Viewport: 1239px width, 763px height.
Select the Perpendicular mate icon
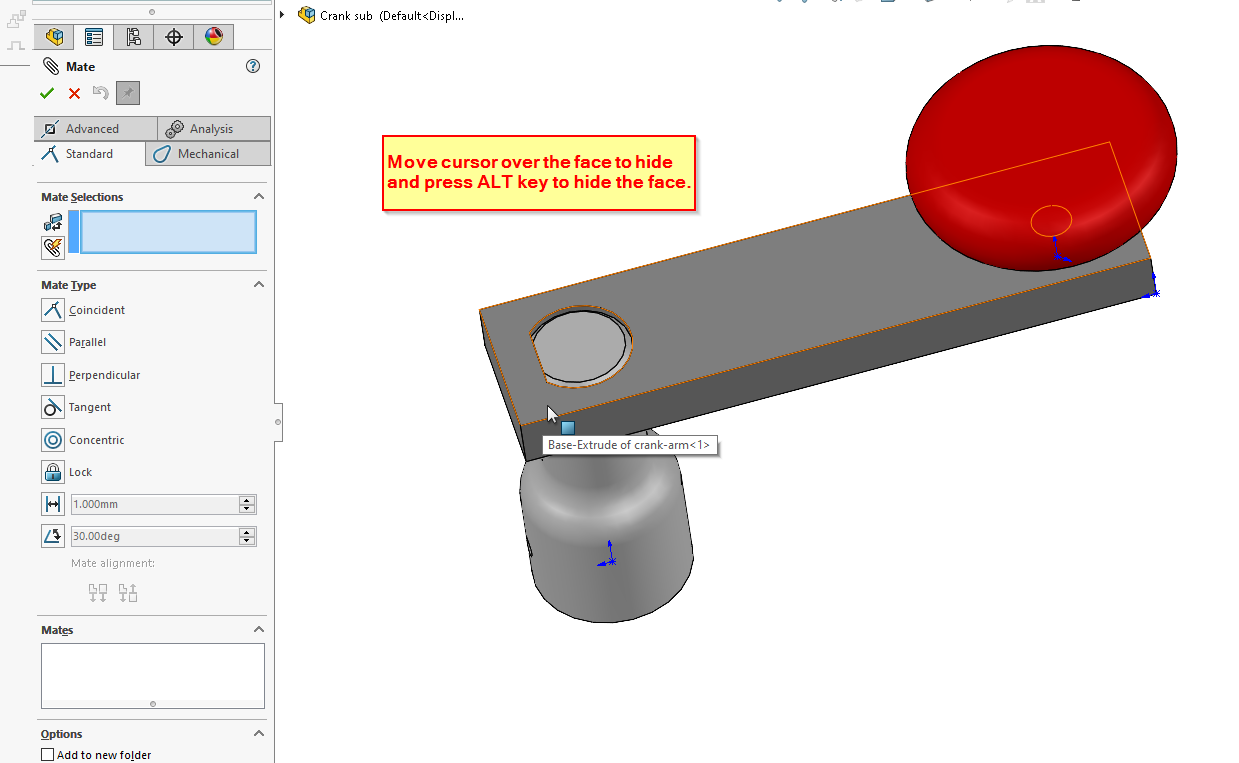pos(53,375)
